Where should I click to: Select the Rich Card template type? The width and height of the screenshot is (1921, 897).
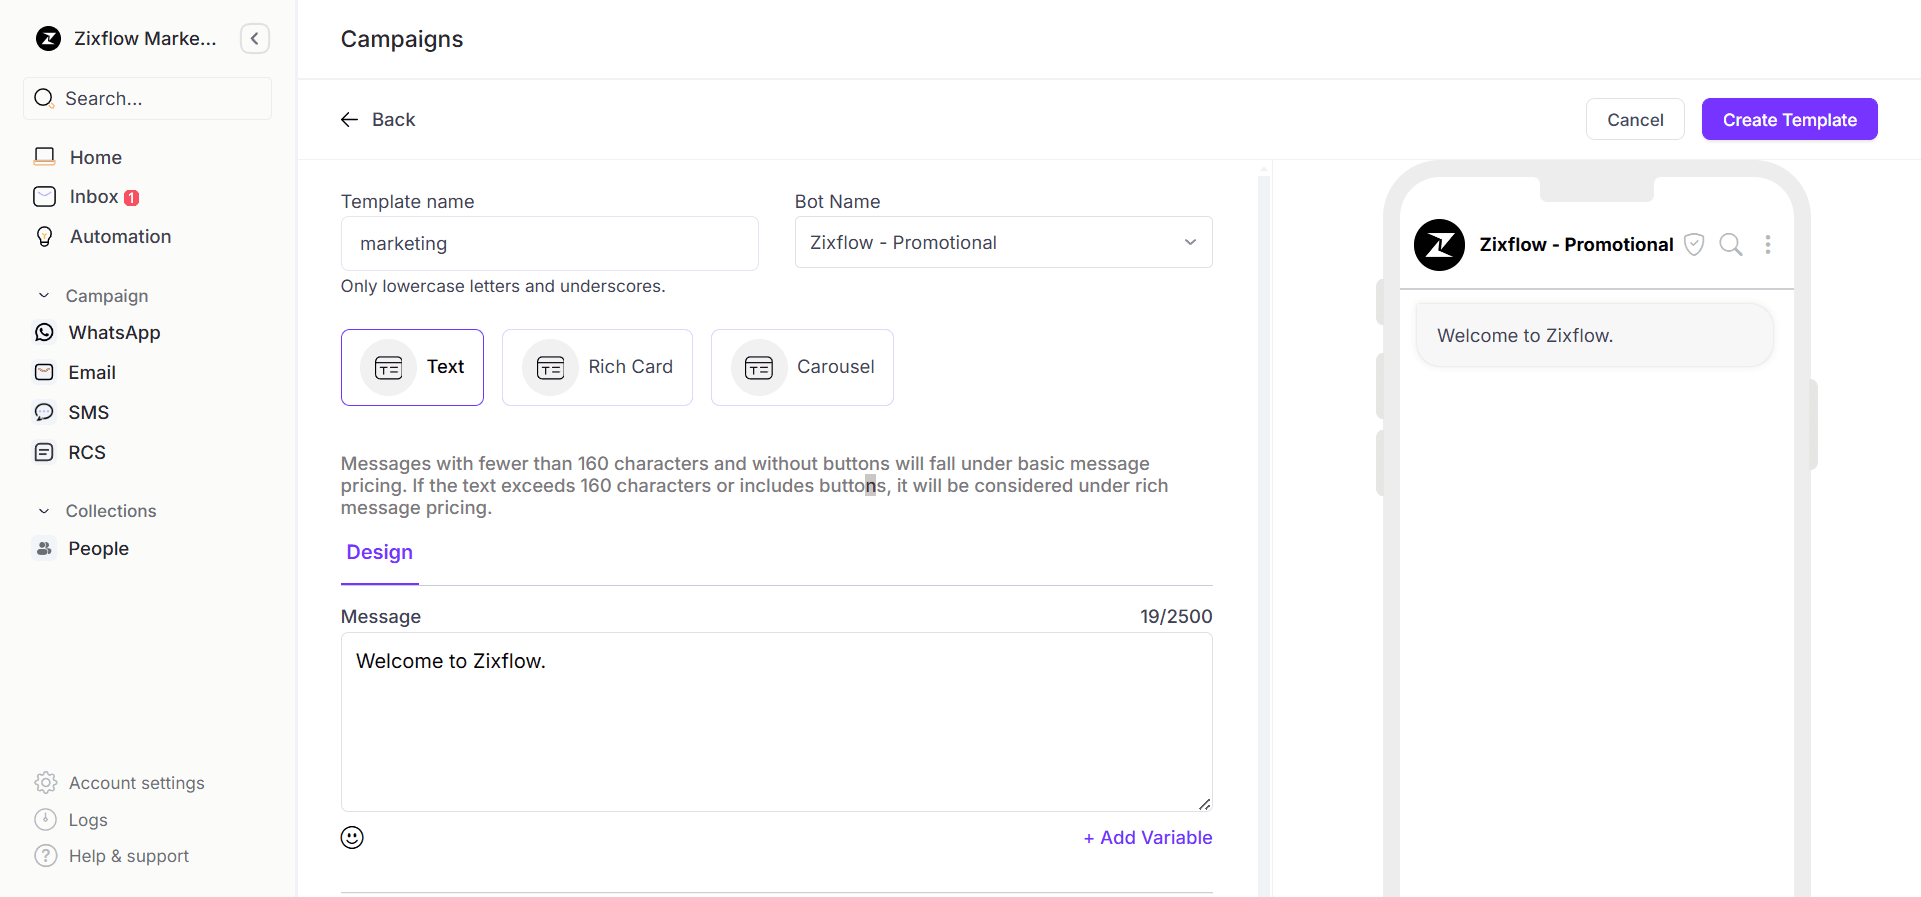pyautogui.click(x=597, y=367)
